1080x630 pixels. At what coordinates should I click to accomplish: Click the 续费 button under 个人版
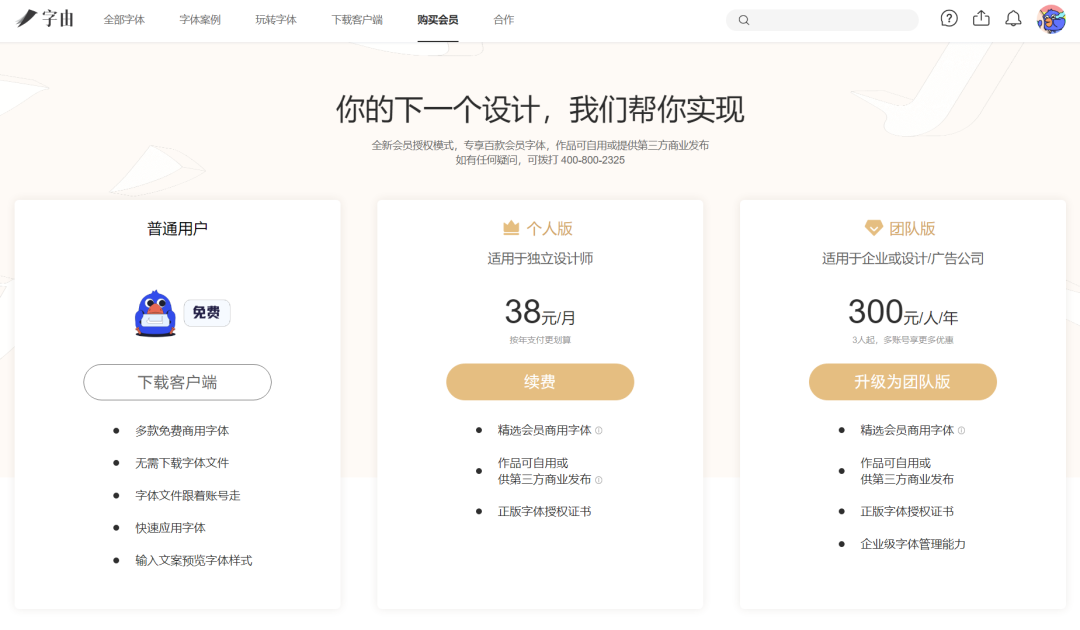pos(540,382)
